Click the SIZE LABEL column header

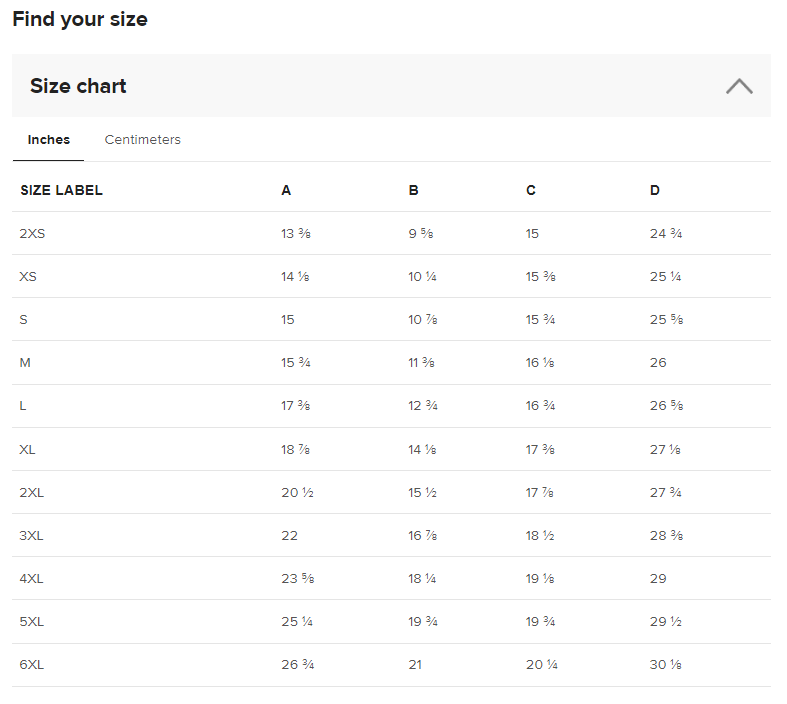(61, 190)
